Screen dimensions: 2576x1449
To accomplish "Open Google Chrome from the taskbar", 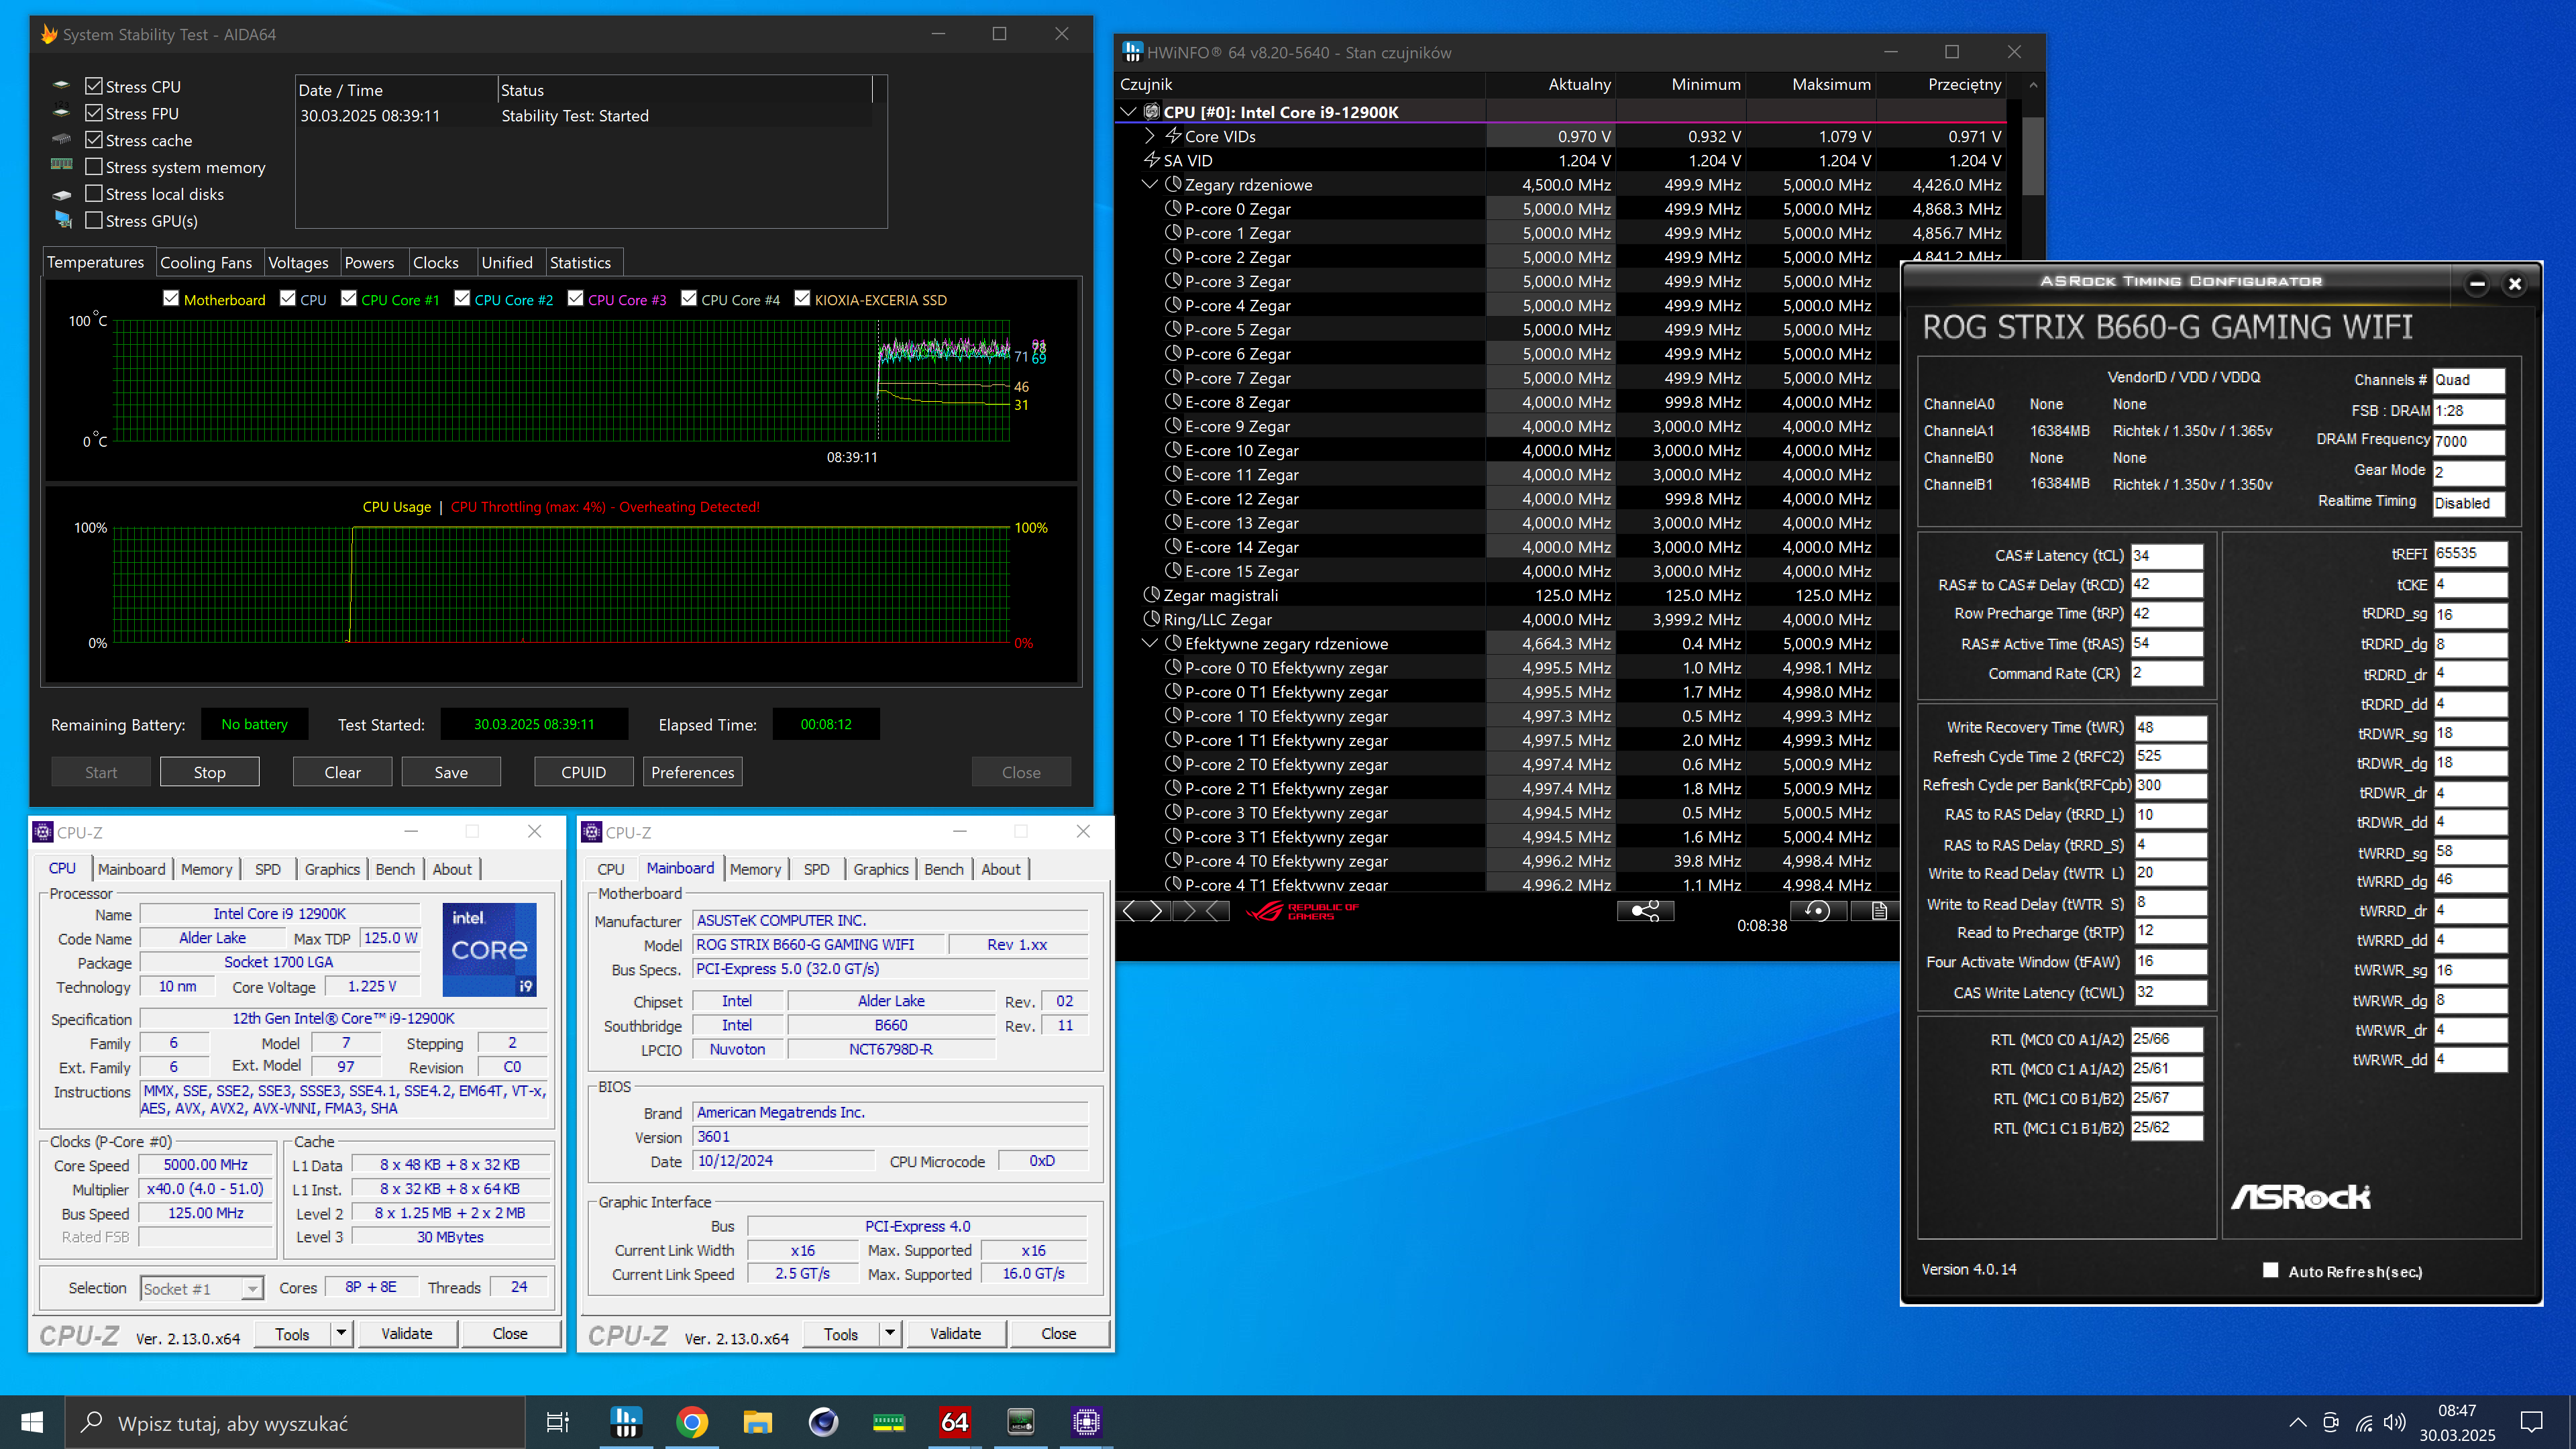I will coord(691,1421).
